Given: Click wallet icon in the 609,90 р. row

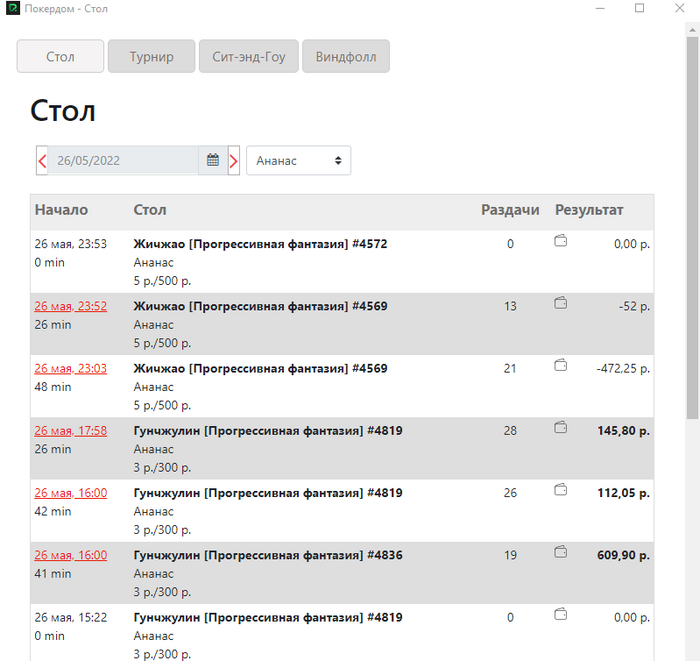Looking at the screenshot, I should 561,552.
